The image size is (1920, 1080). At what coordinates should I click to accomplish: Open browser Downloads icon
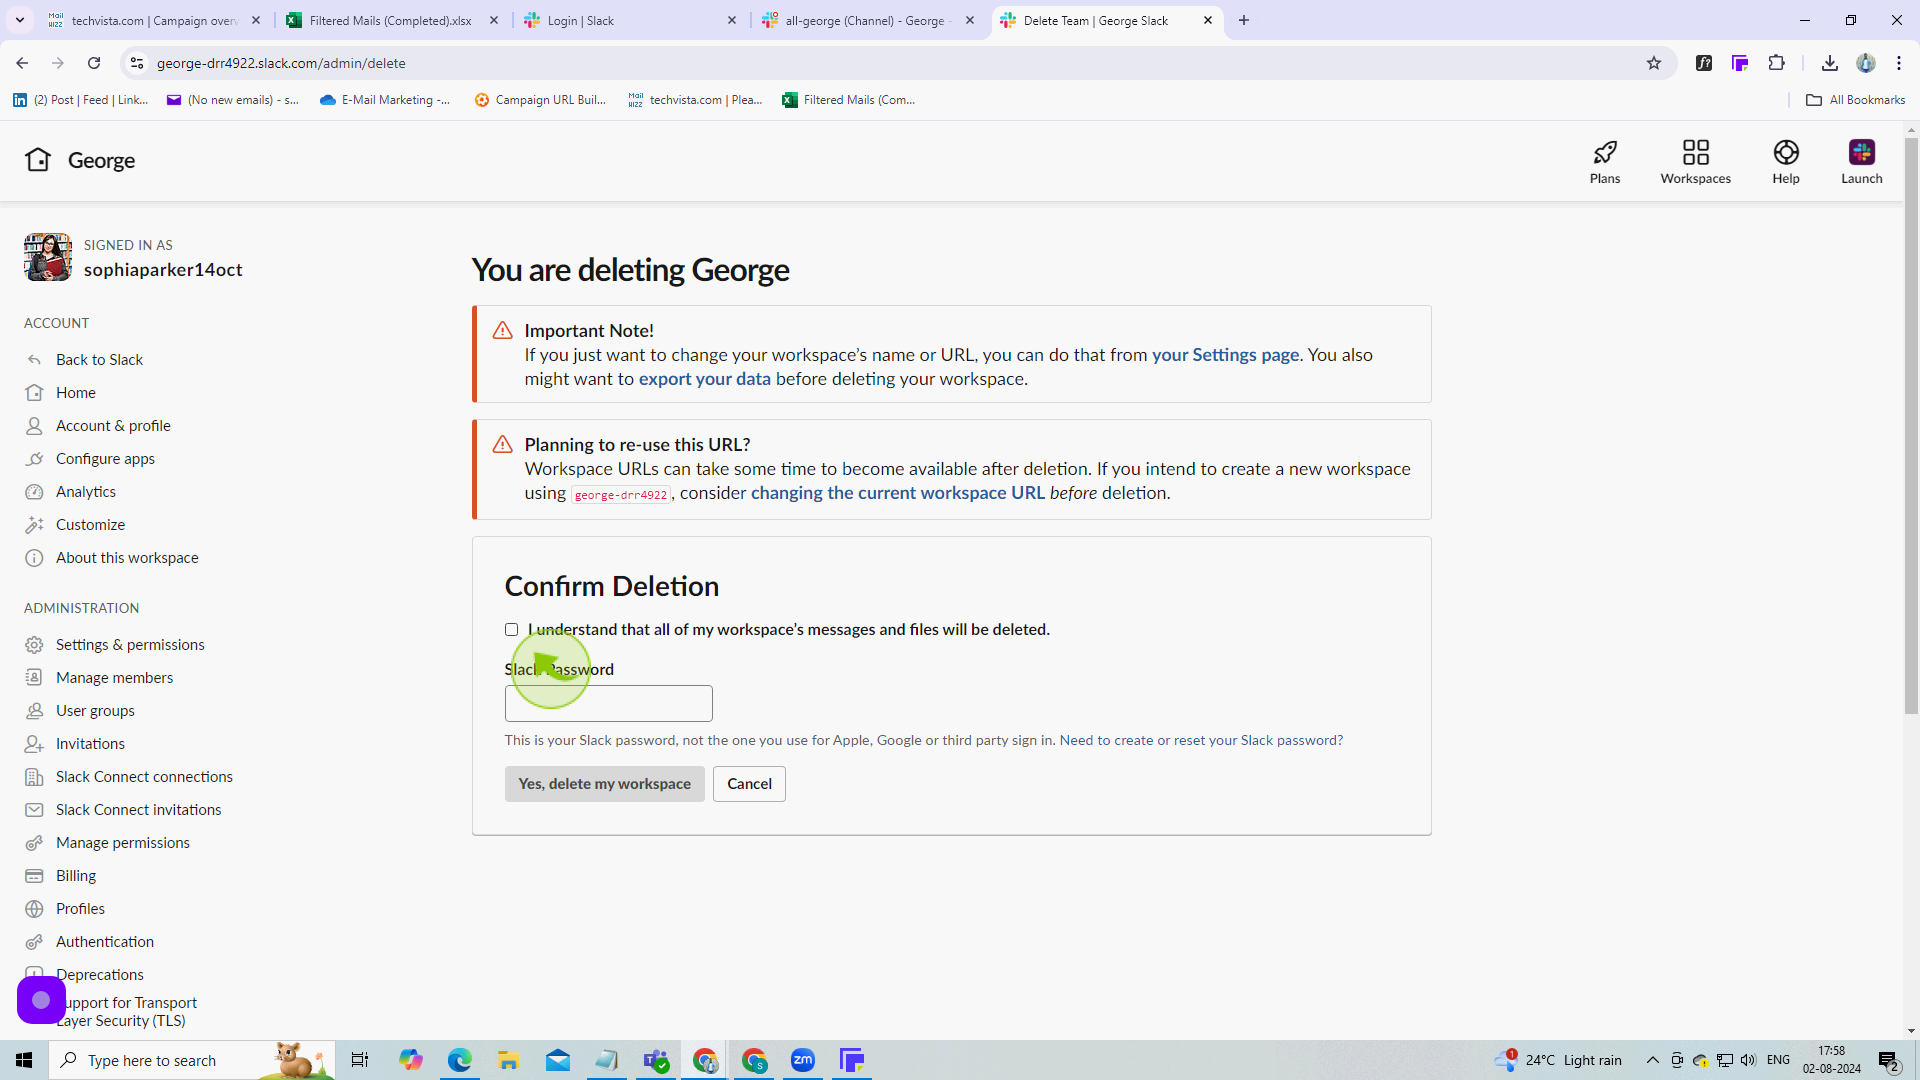1829,63
